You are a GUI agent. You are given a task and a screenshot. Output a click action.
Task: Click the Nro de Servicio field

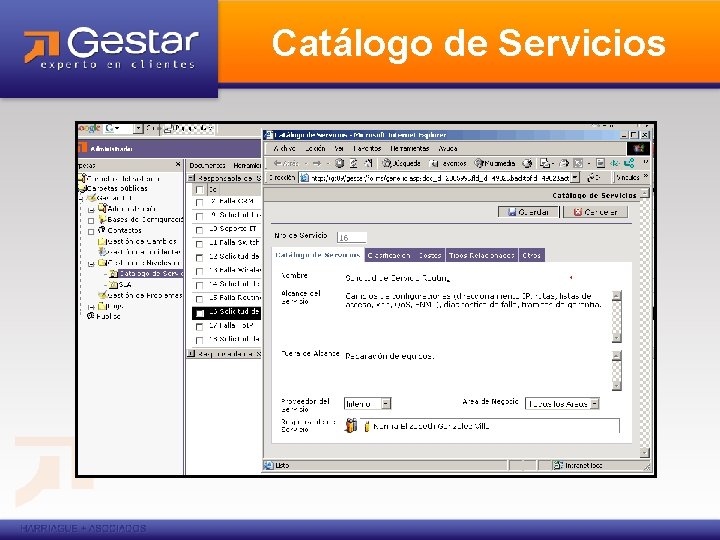pos(352,237)
